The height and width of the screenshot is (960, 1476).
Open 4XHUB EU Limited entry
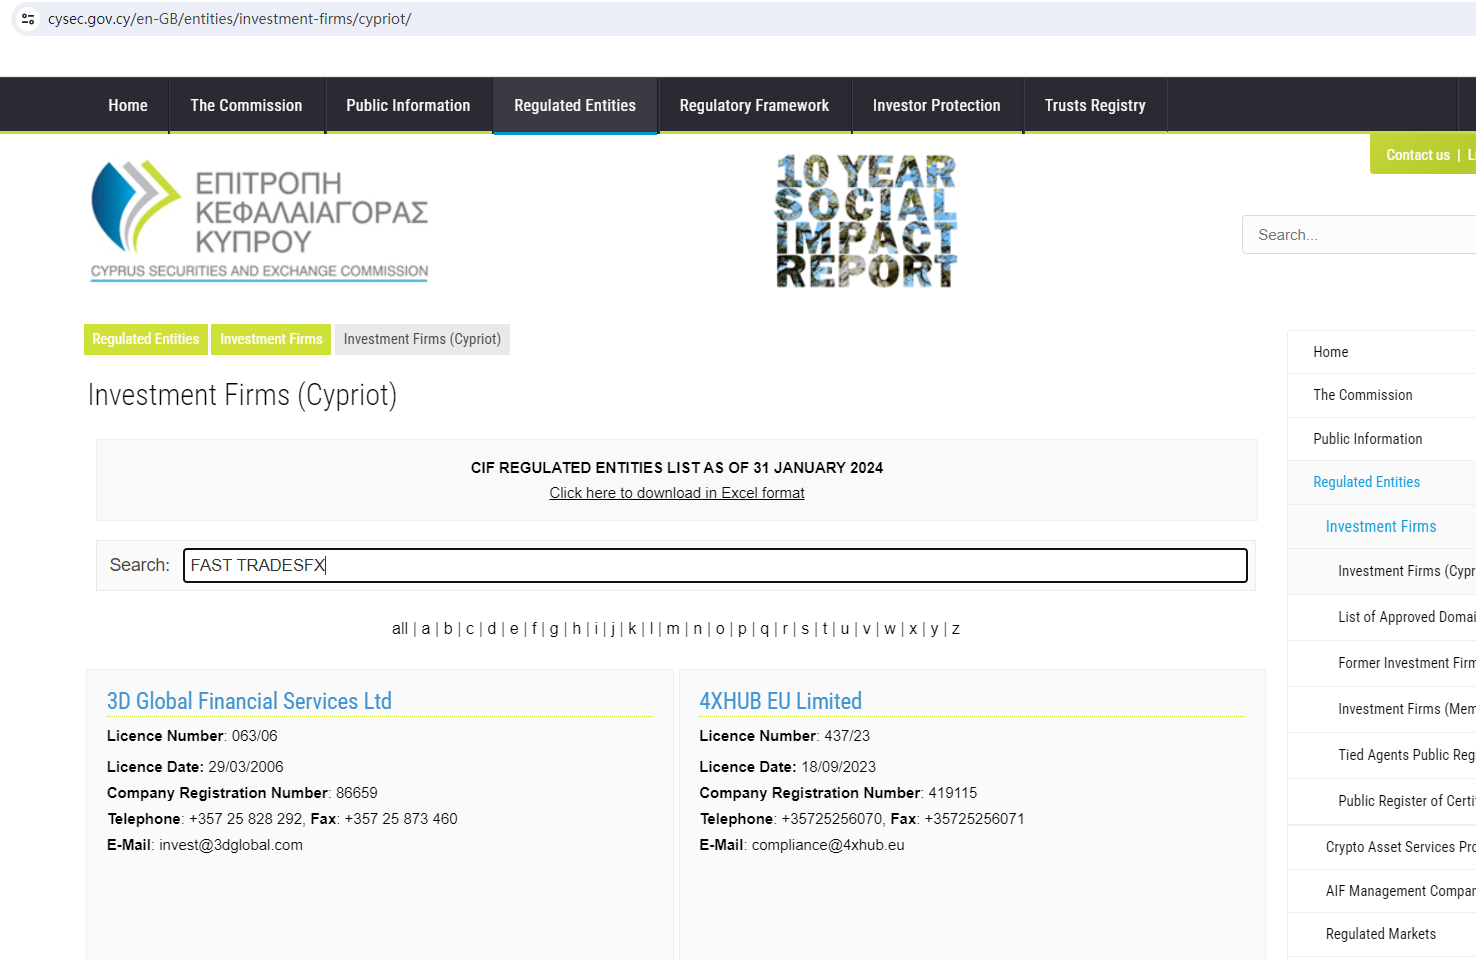coord(780,701)
